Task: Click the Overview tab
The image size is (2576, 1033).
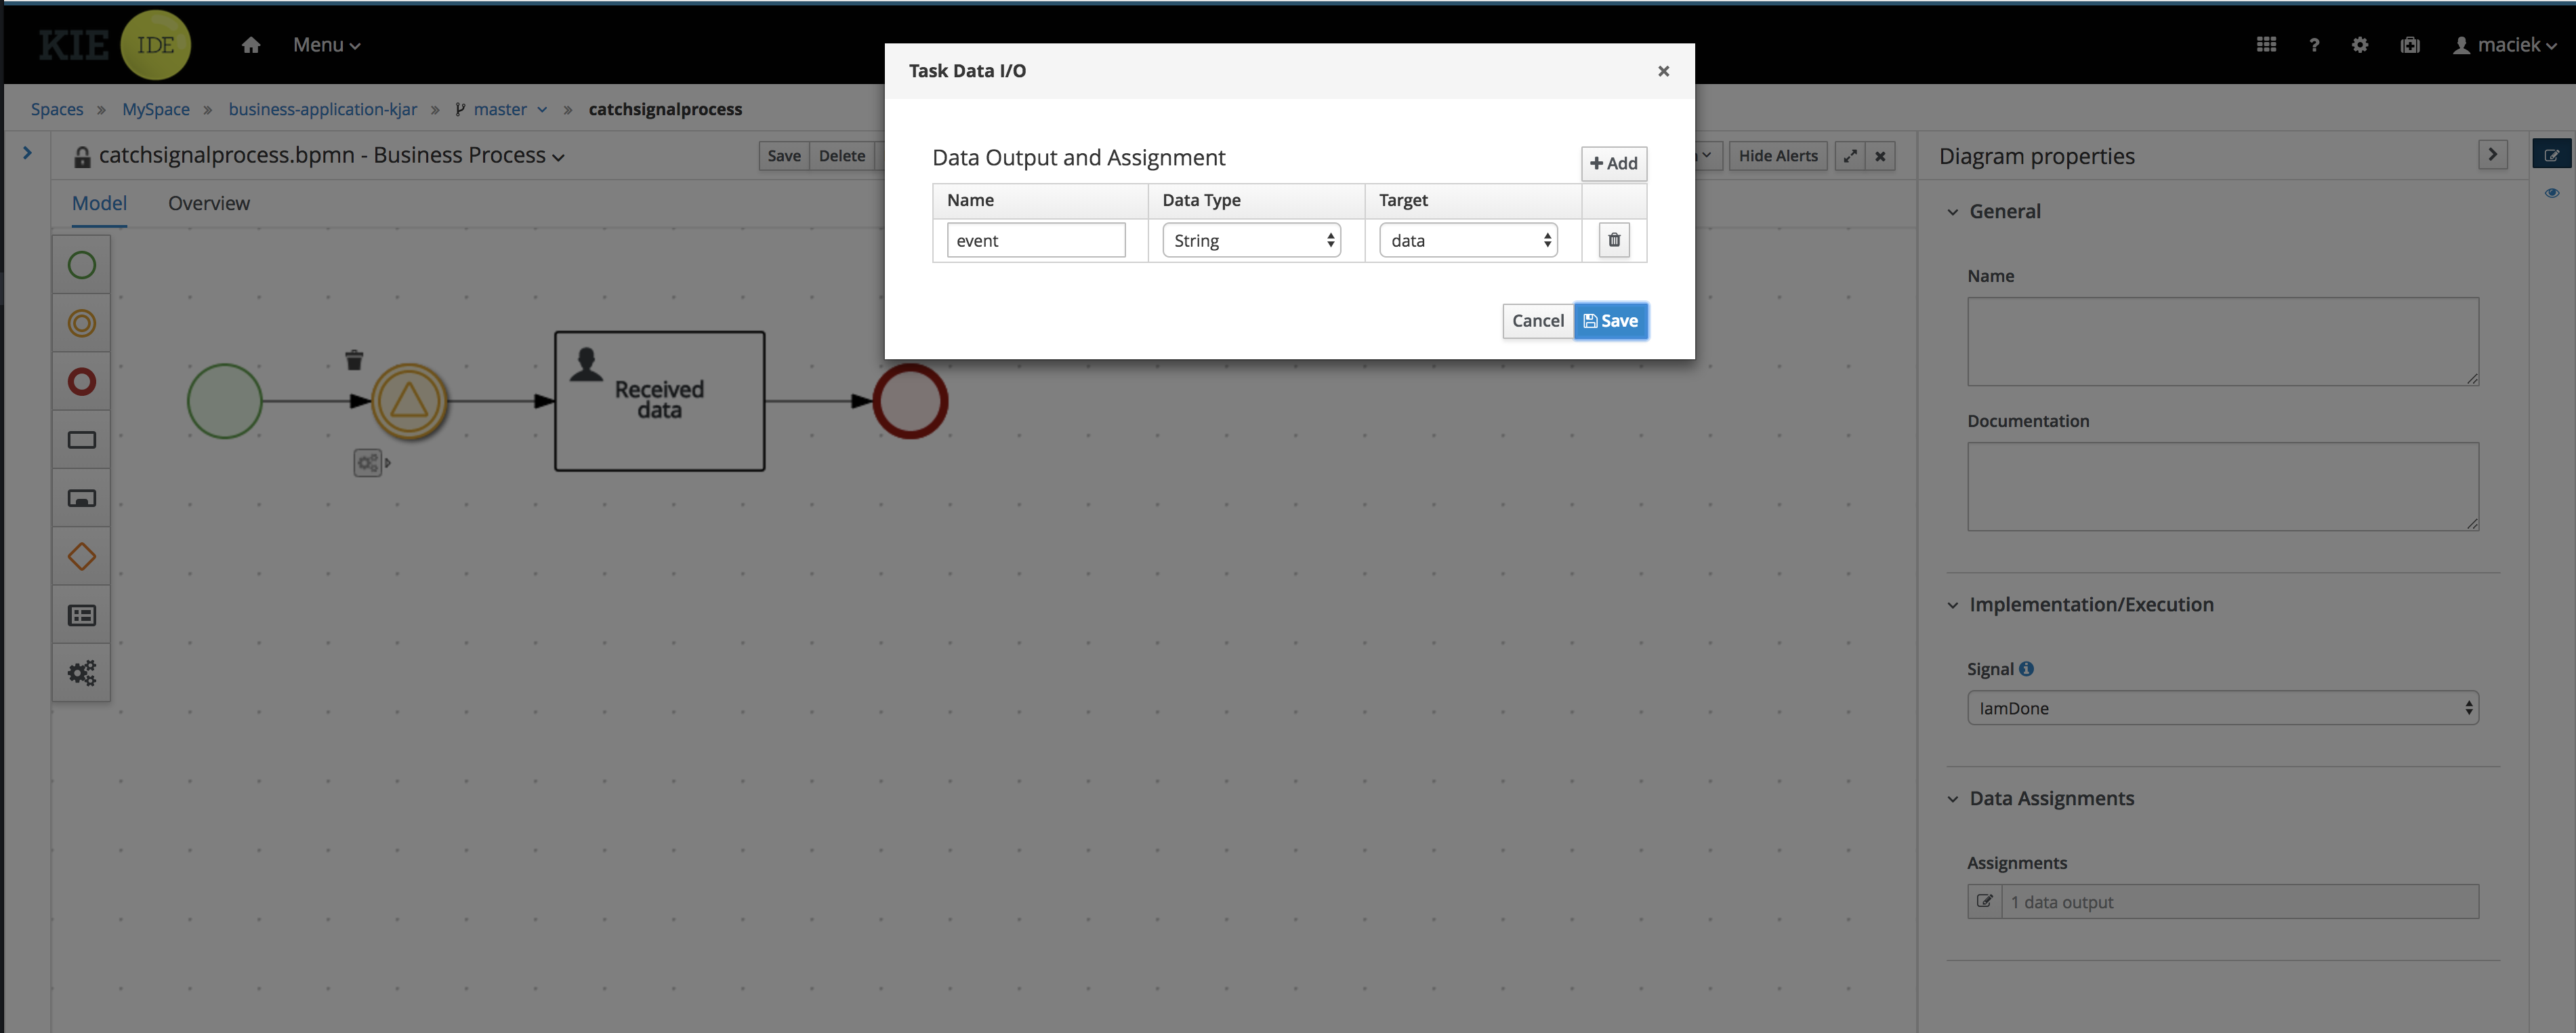Action: (207, 202)
